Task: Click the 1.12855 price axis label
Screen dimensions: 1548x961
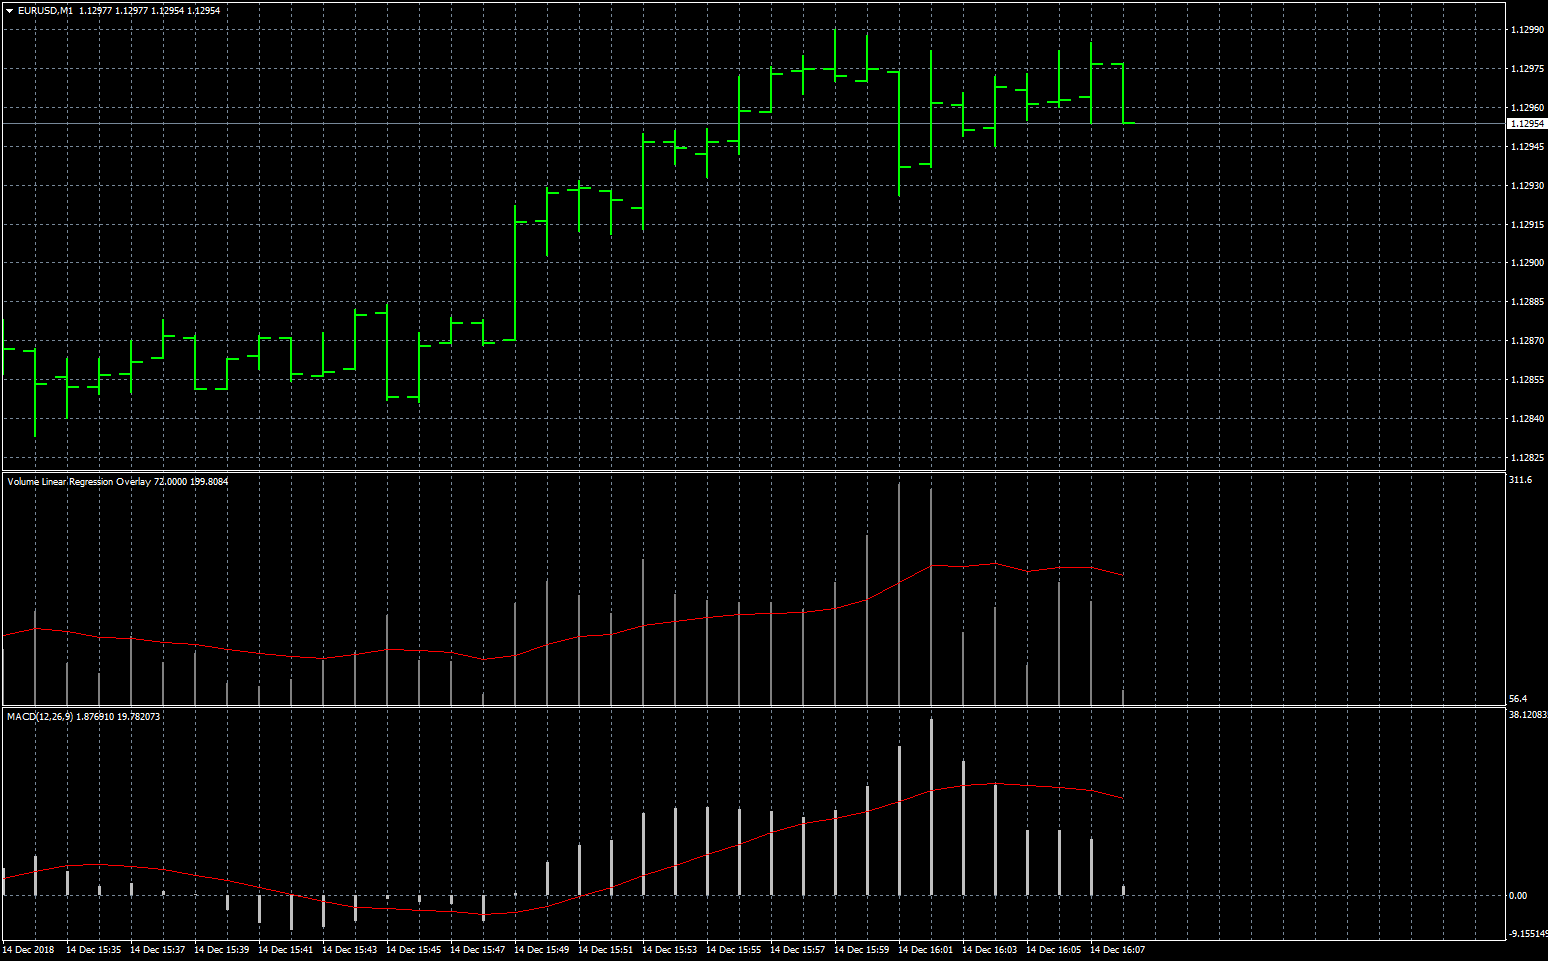Action: click(x=1527, y=380)
